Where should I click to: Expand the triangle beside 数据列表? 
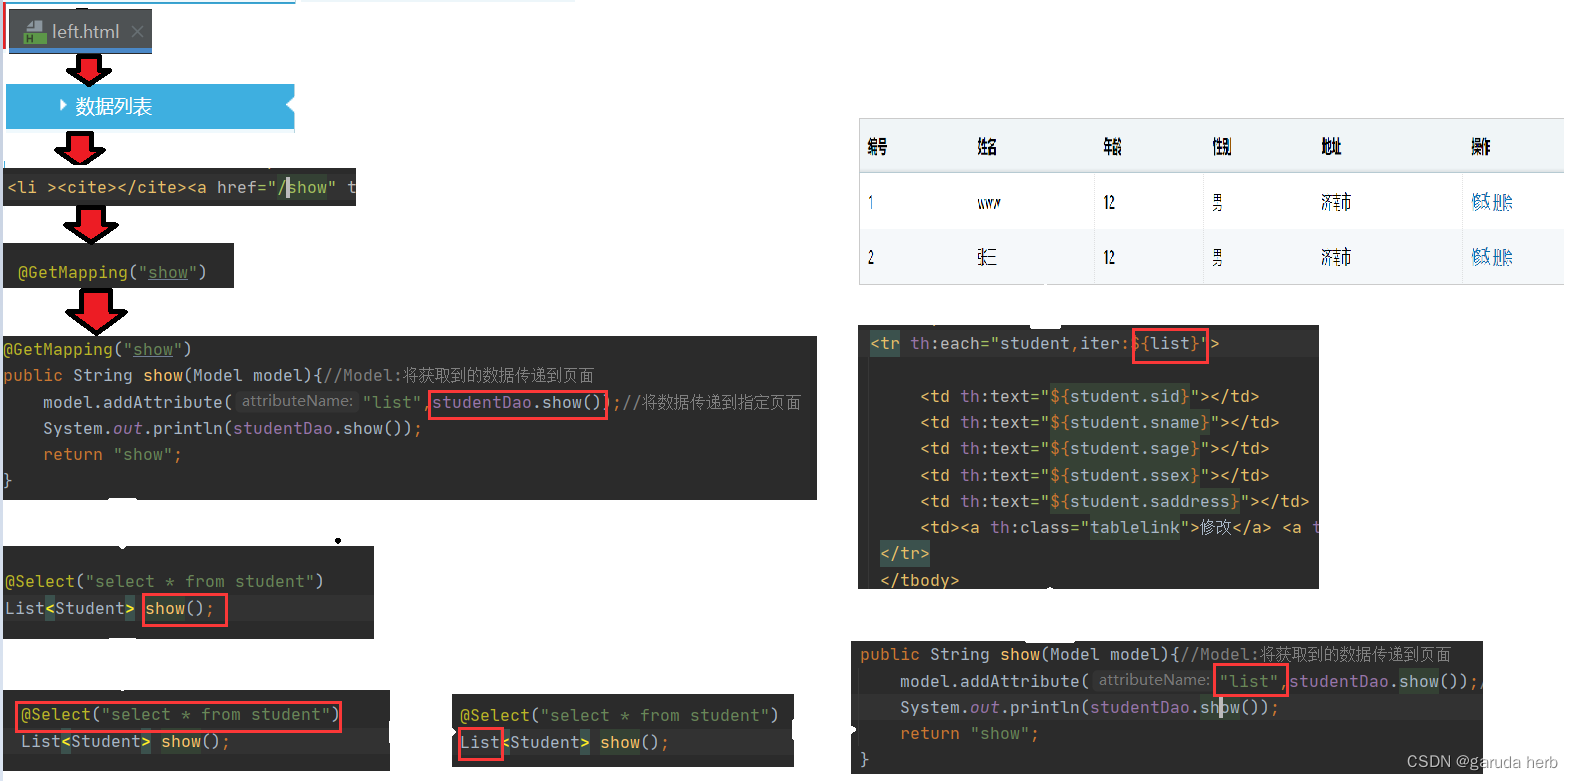[63, 105]
